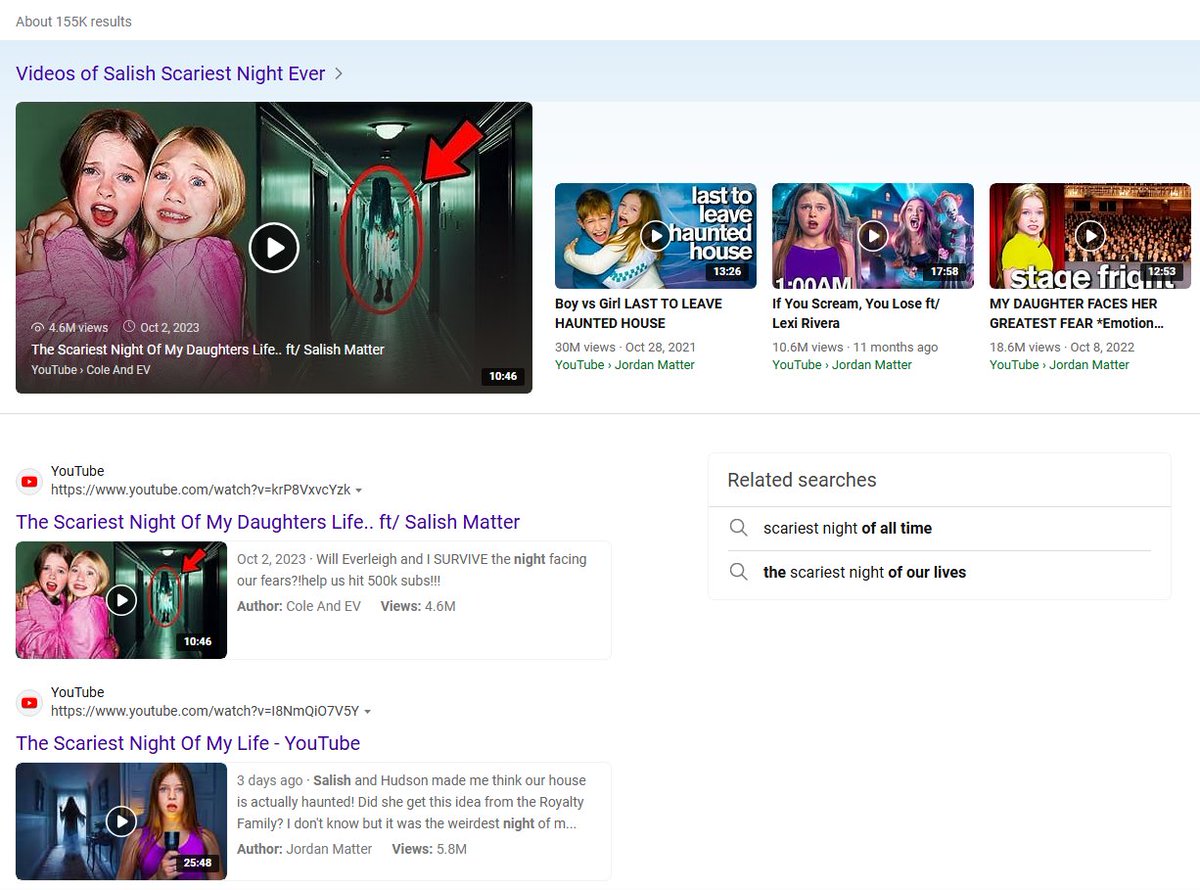The image size is (1200, 890).
Task: Click the description mentioning Salish and Hudson haunted house
Action: tap(411, 802)
